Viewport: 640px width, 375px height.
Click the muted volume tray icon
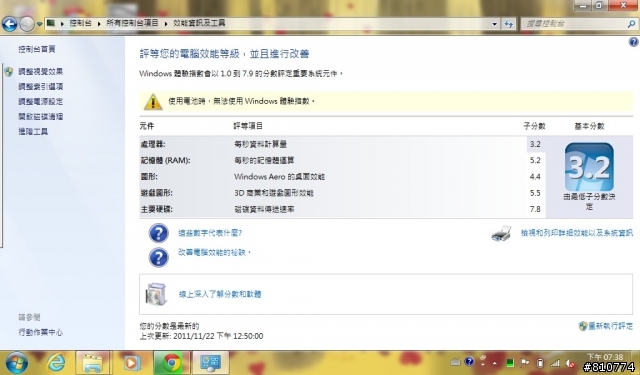point(570,363)
